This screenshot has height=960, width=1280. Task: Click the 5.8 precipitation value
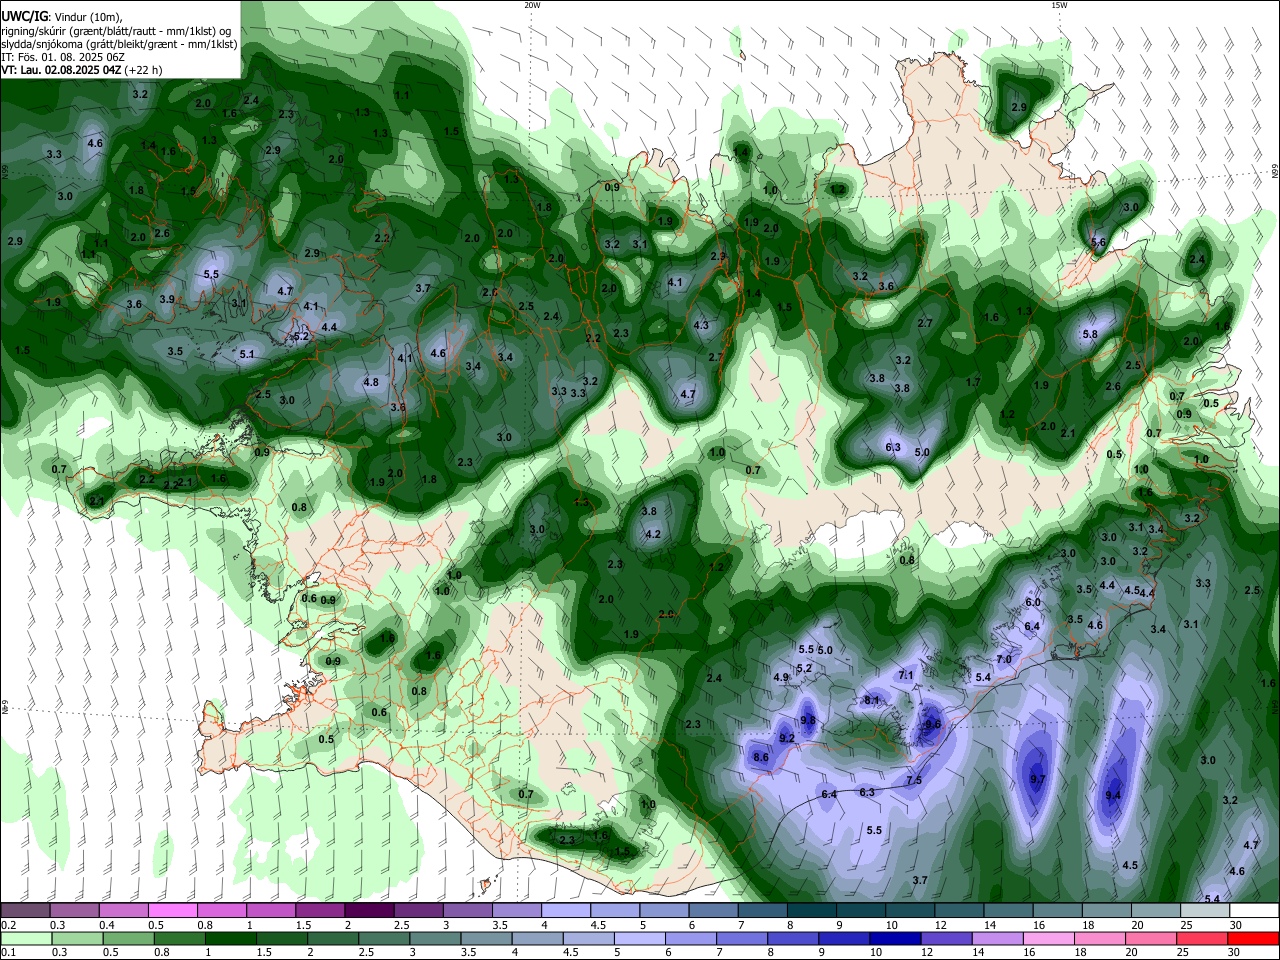coord(1090,334)
